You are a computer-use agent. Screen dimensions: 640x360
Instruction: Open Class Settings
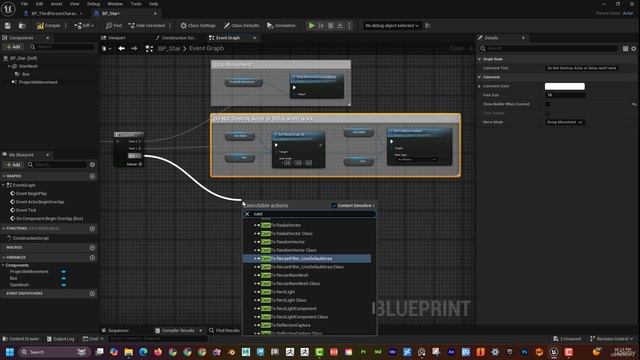(198, 26)
